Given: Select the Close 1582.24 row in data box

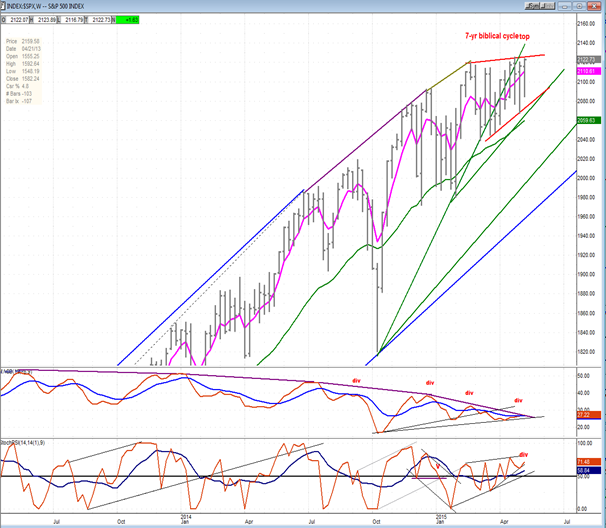Looking at the screenshot, I should [23, 79].
